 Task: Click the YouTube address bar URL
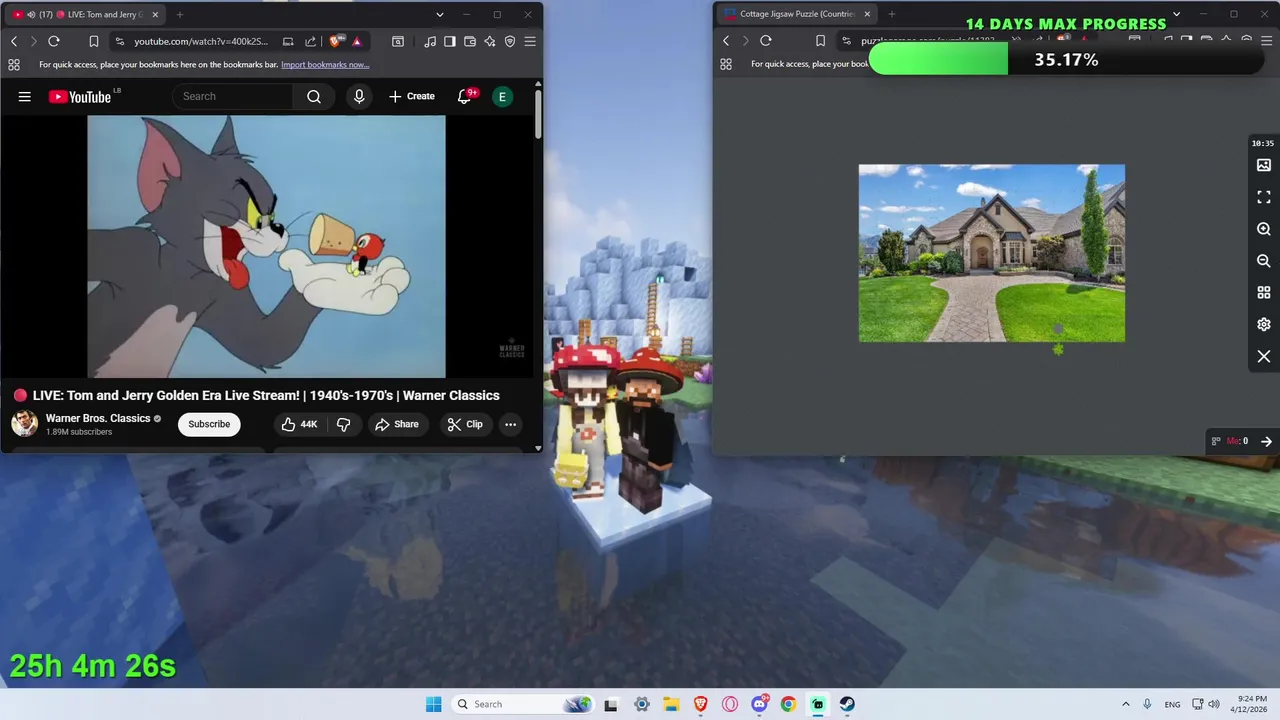click(x=201, y=41)
